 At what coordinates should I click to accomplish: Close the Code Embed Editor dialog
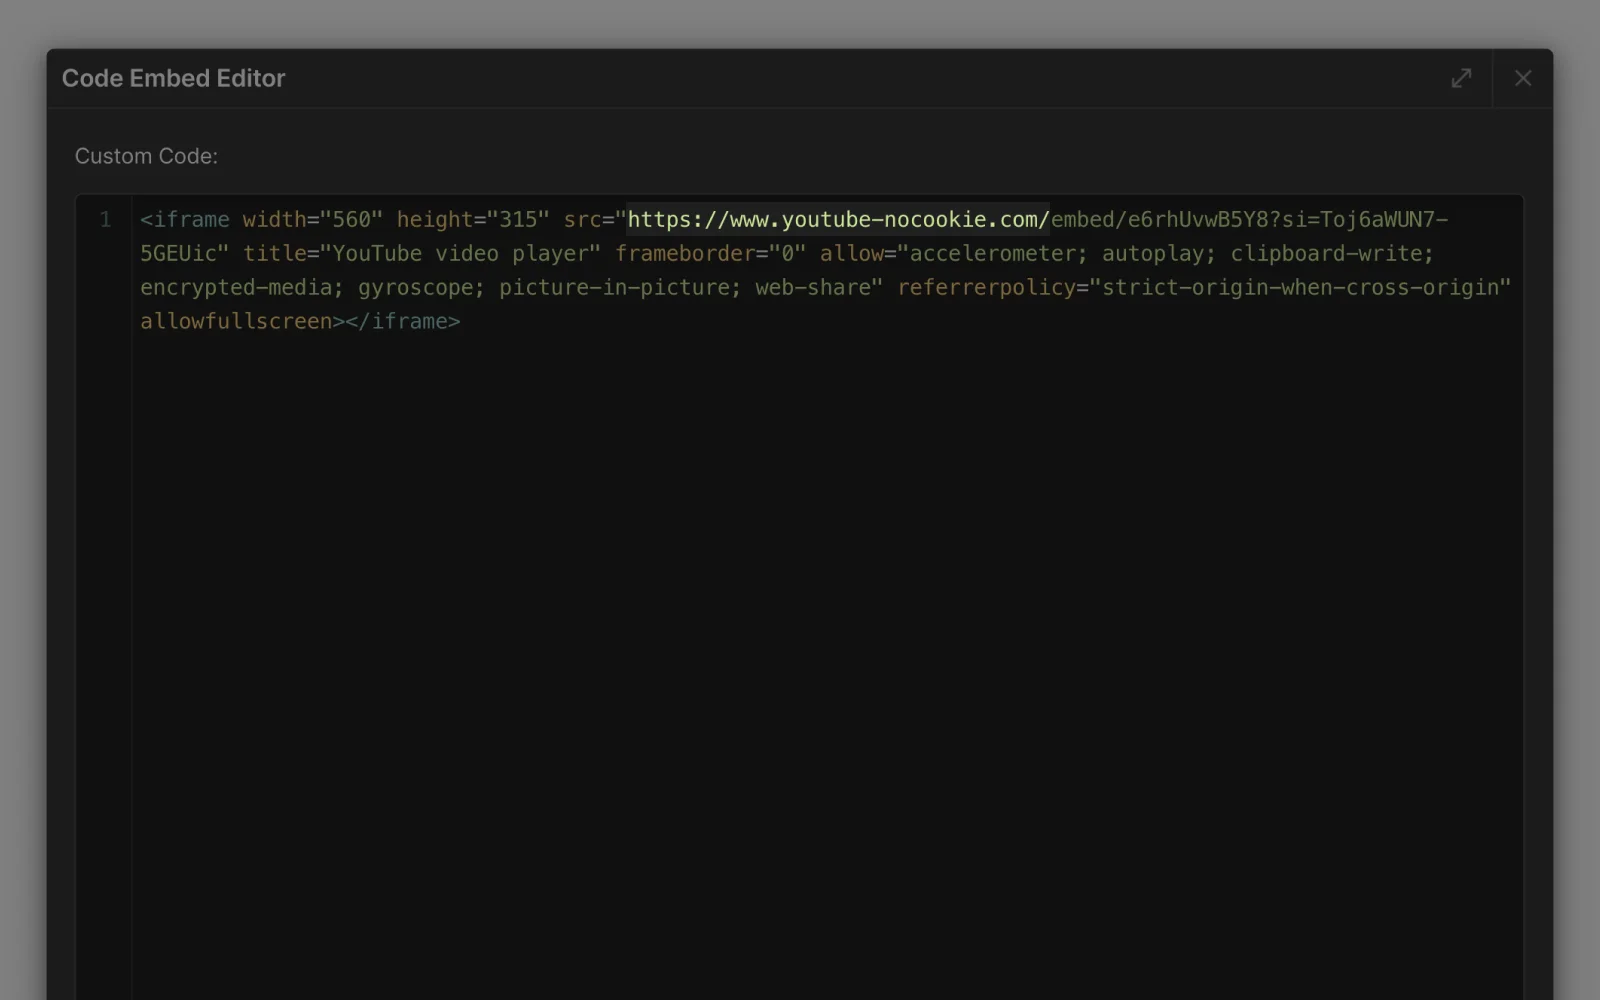[x=1522, y=78]
